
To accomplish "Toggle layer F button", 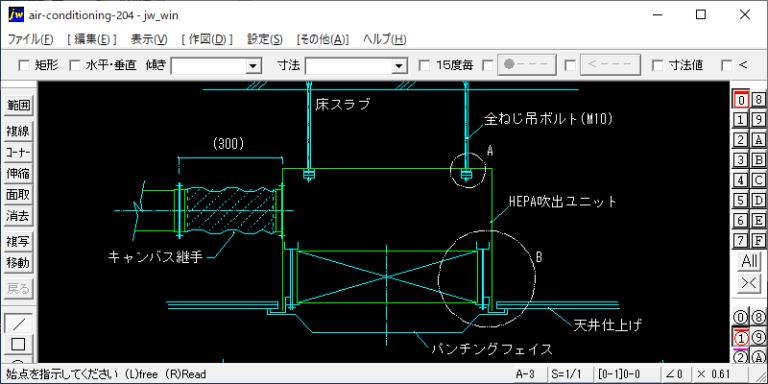I will tap(758, 240).
